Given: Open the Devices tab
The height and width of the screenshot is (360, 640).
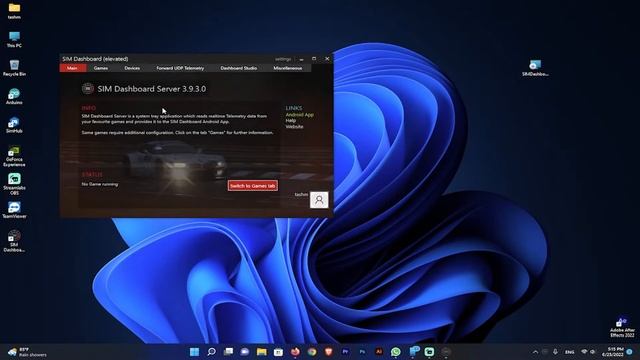Looking at the screenshot, I should (132, 68).
